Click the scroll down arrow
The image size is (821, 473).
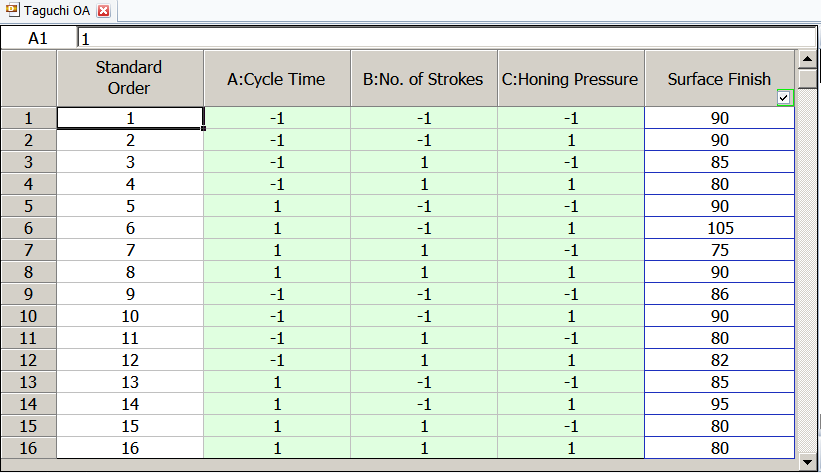(x=807, y=463)
